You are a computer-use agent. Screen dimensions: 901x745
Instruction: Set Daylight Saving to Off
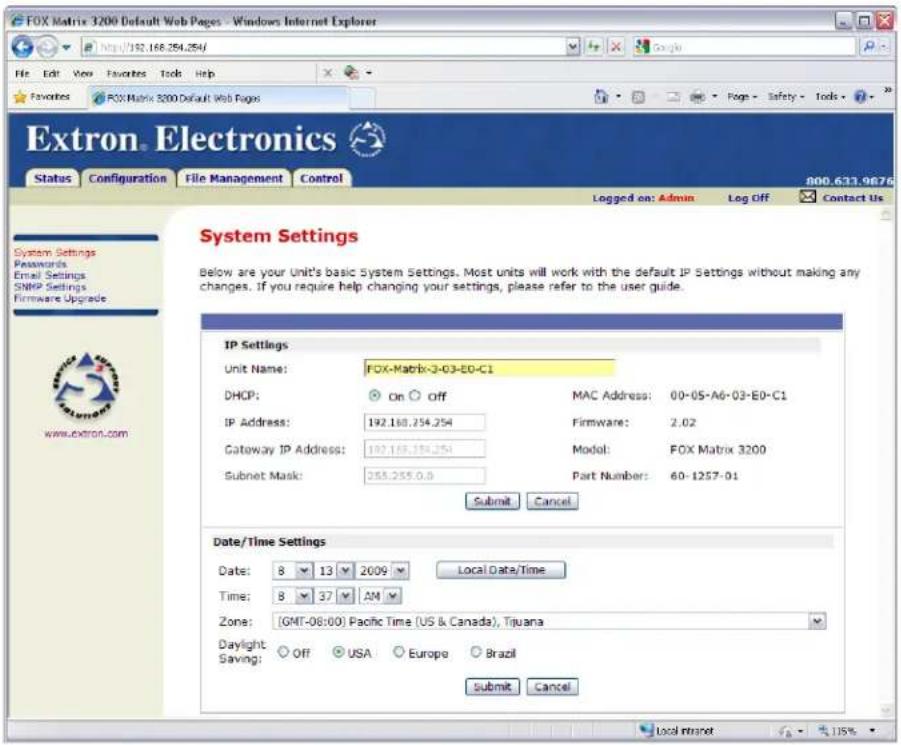(283, 652)
